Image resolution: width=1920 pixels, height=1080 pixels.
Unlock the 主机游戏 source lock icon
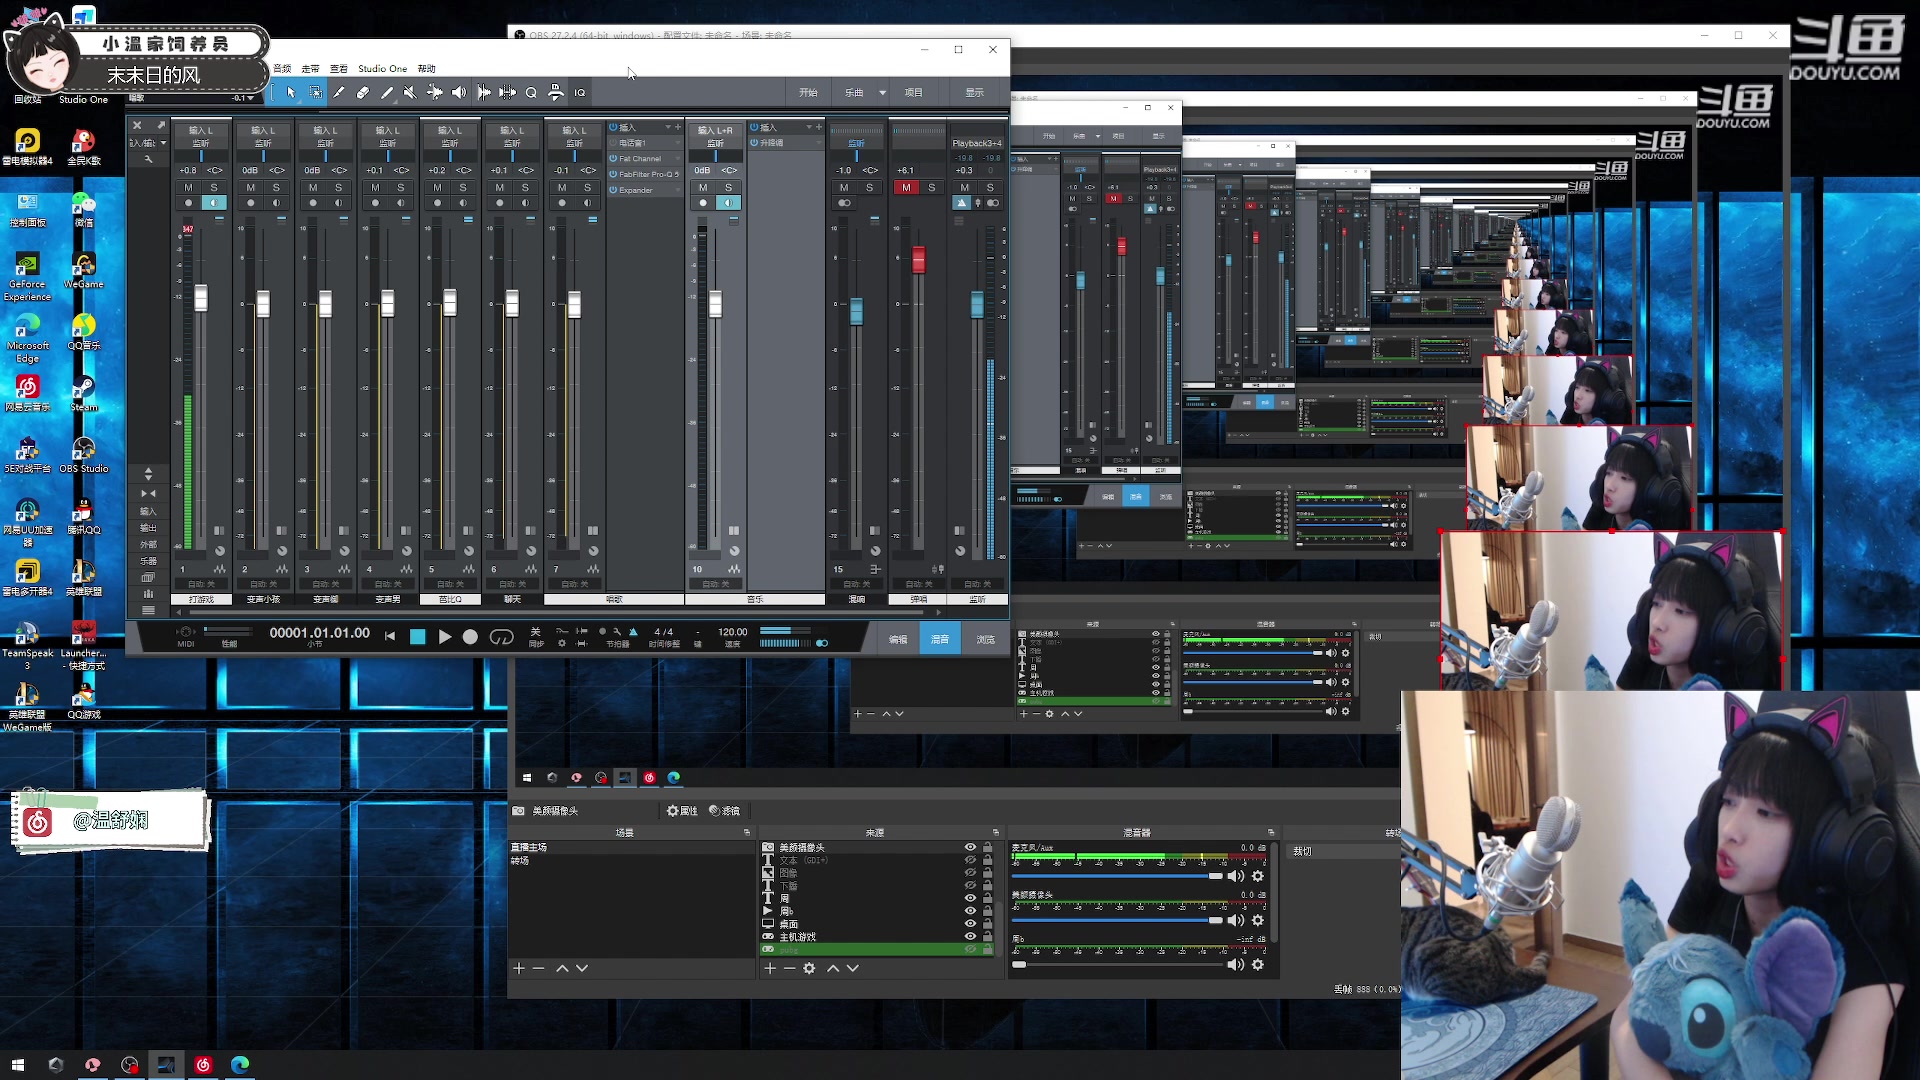(988, 936)
